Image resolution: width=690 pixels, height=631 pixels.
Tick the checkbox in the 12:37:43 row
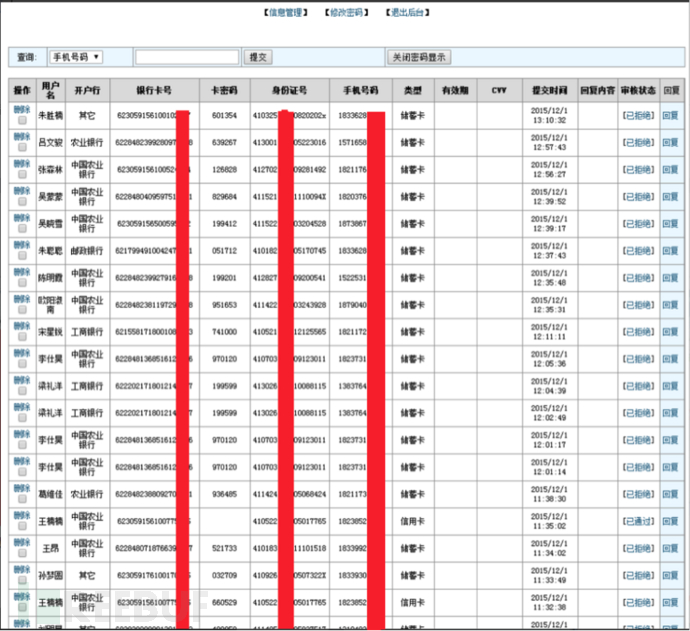[x=22, y=256]
